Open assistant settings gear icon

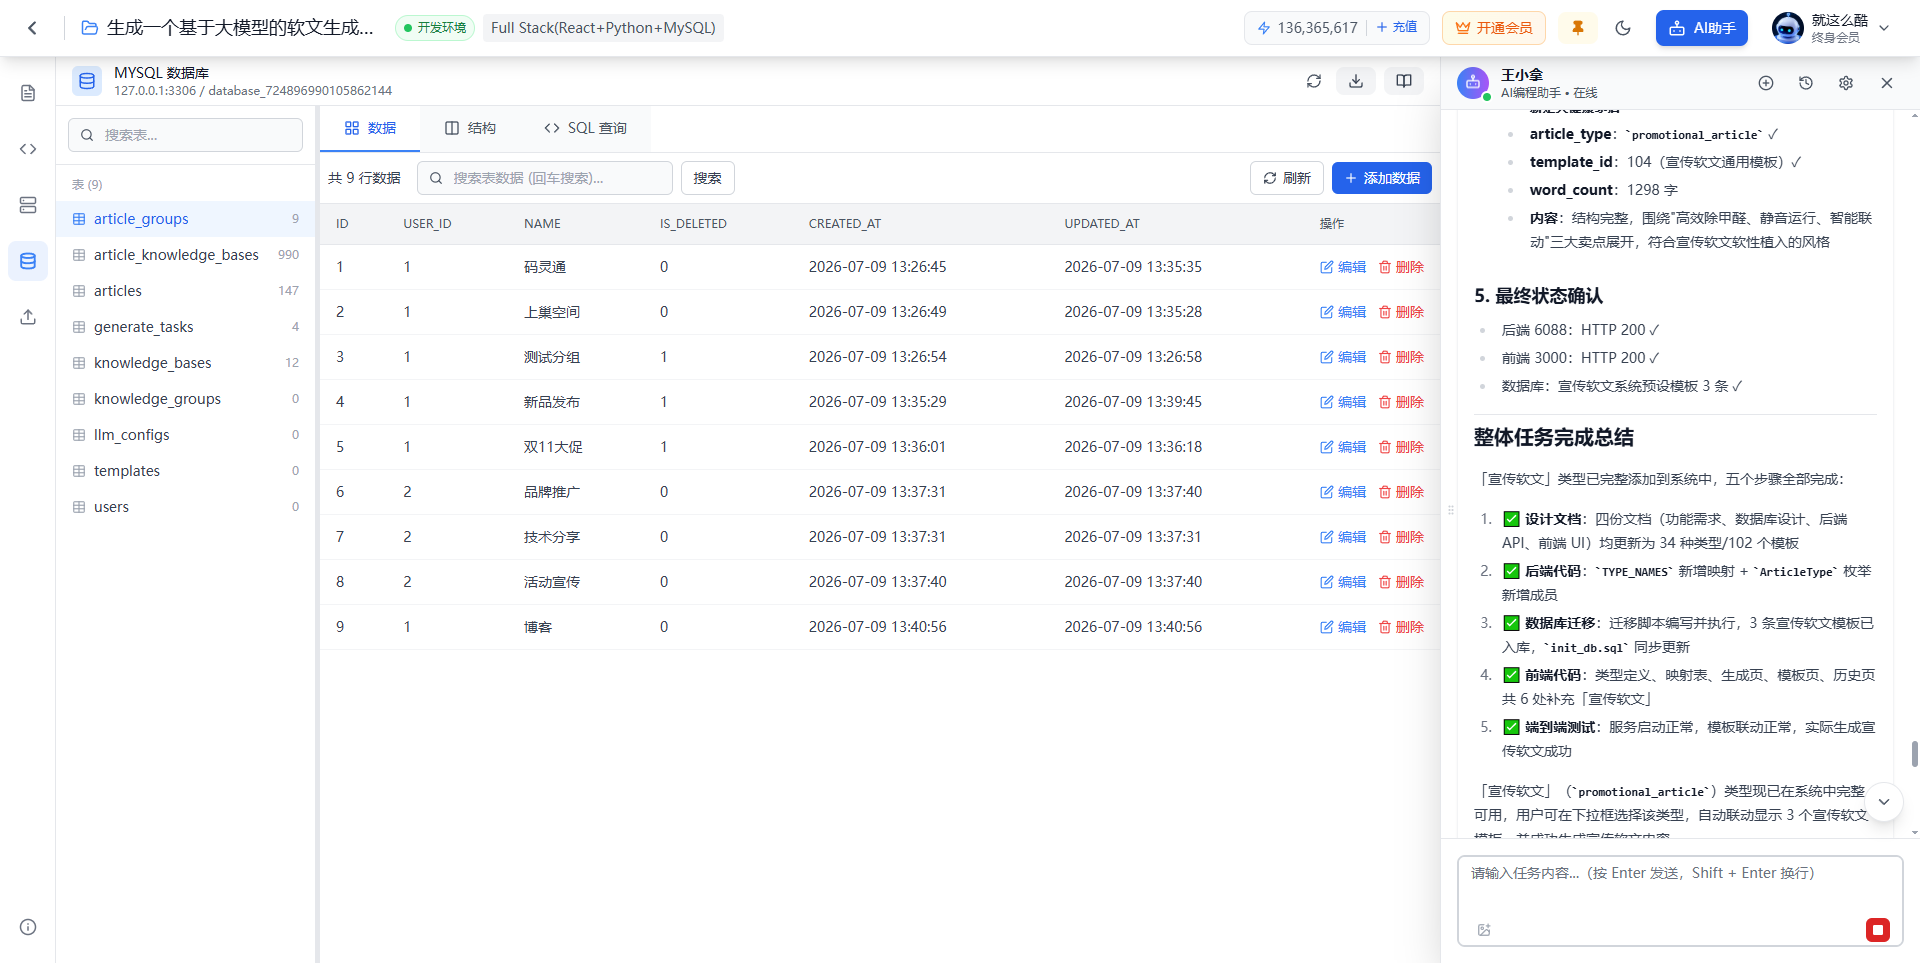coord(1846,83)
